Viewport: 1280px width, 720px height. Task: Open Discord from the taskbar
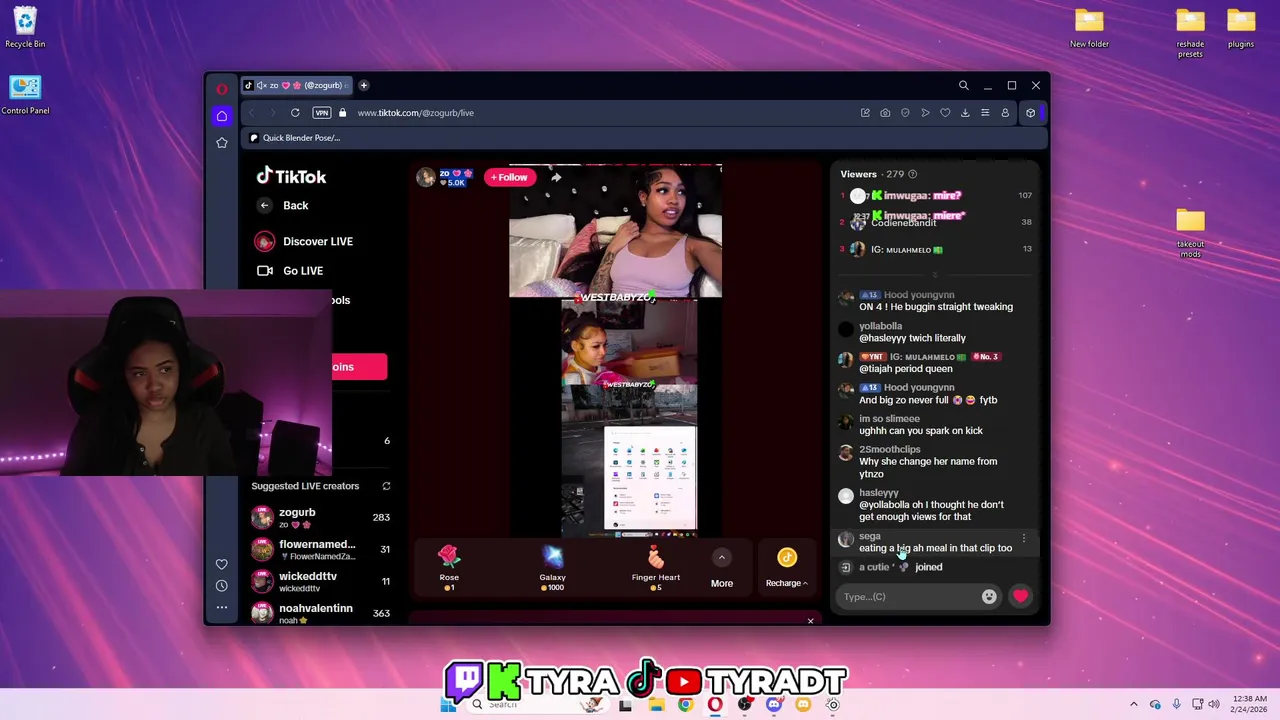(x=773, y=705)
